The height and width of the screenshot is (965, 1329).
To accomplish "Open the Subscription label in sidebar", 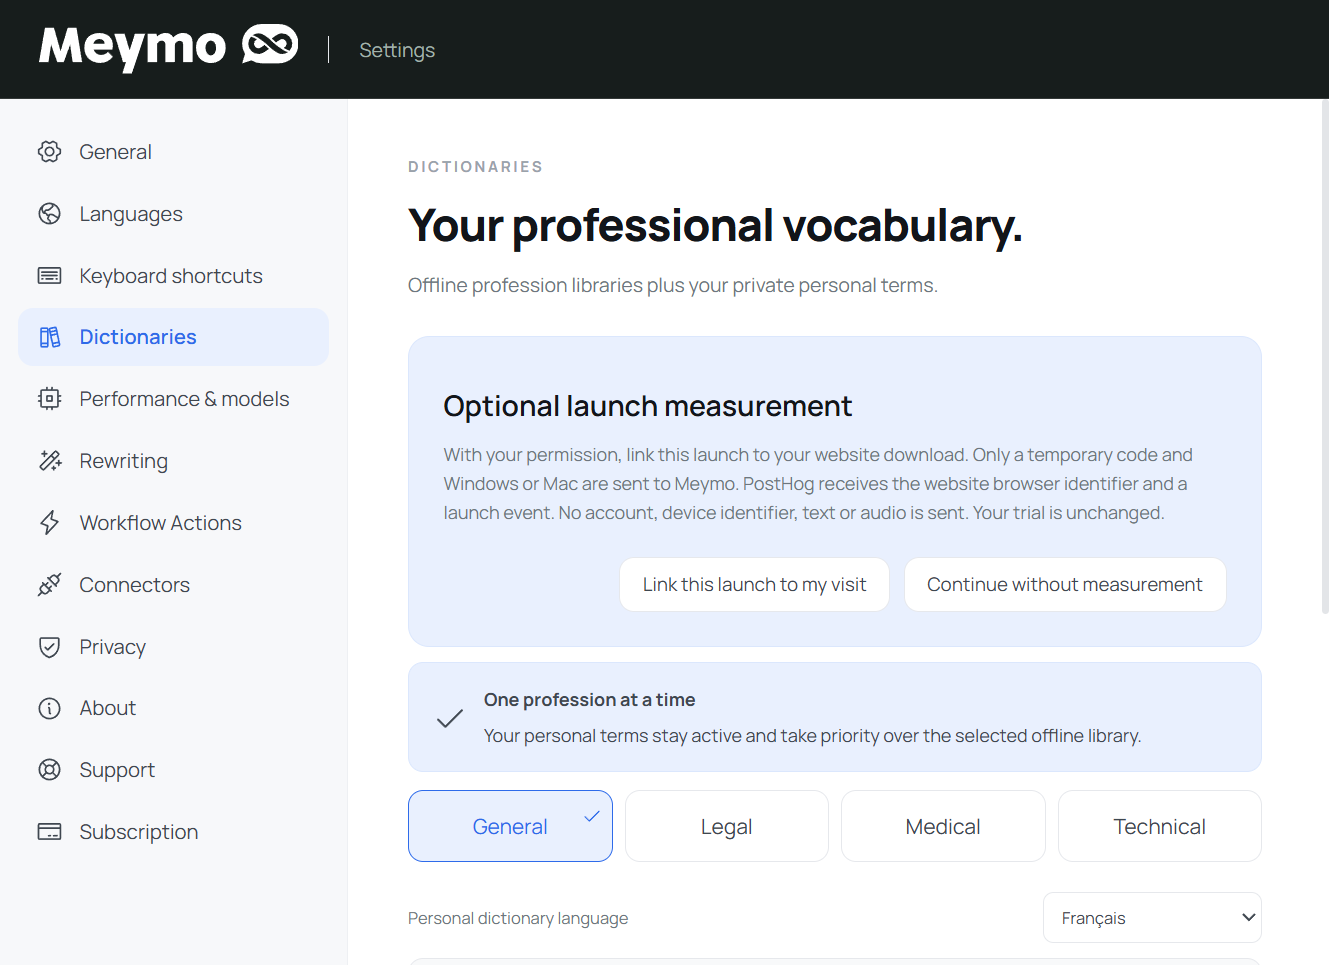I will 139,832.
